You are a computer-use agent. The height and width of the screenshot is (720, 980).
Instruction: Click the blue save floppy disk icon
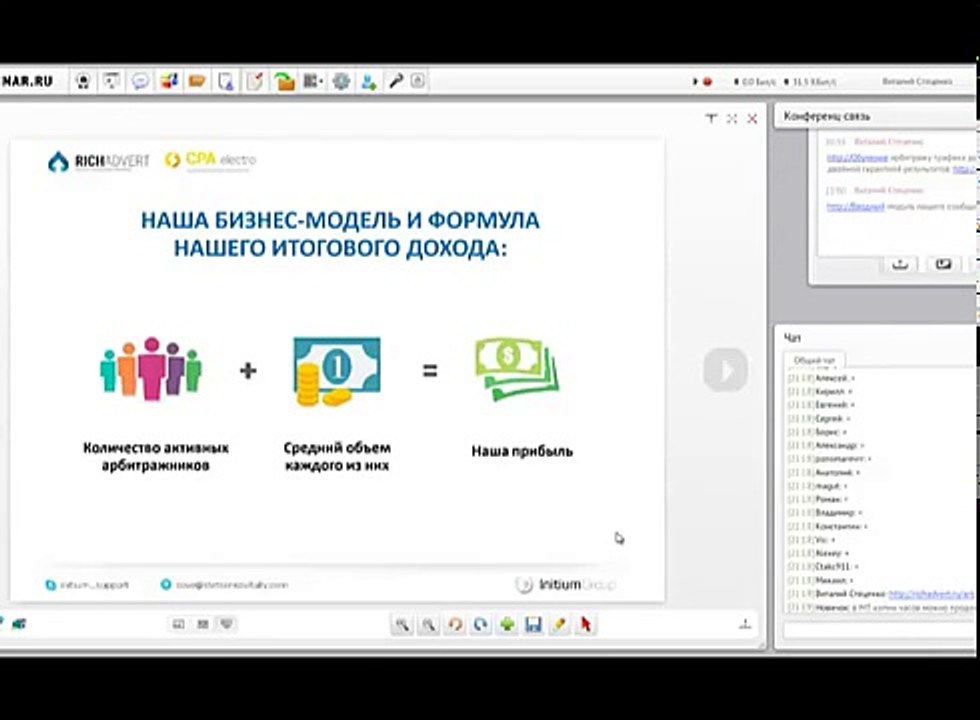(533, 624)
